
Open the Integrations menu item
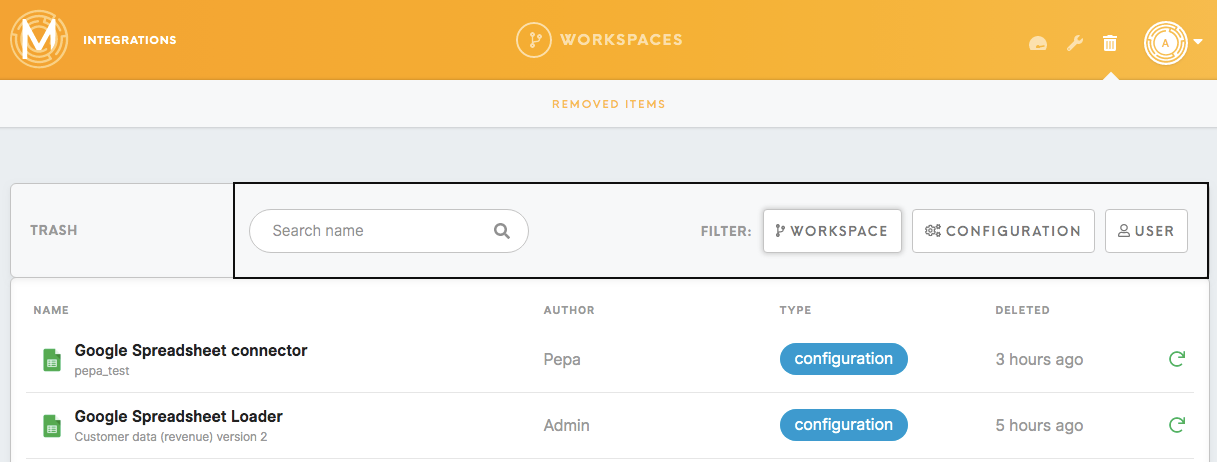[130, 41]
